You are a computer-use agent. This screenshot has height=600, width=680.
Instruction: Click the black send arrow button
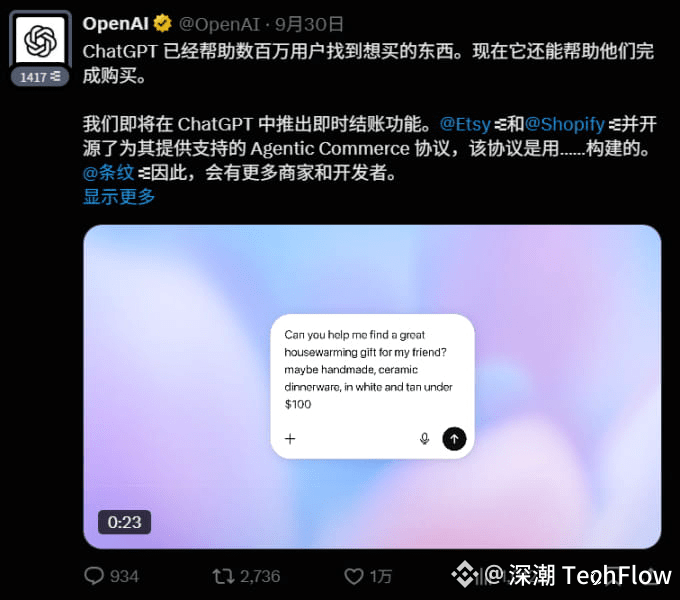[x=454, y=439]
